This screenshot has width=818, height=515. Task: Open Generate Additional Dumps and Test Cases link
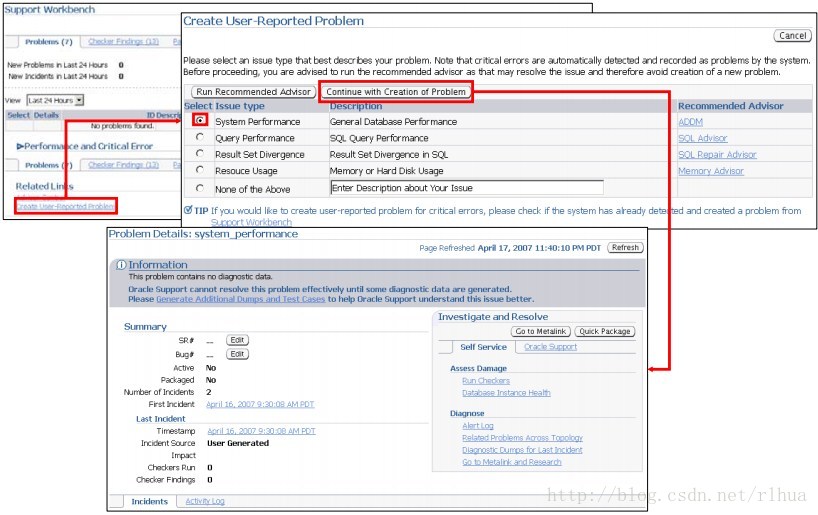click(240, 299)
